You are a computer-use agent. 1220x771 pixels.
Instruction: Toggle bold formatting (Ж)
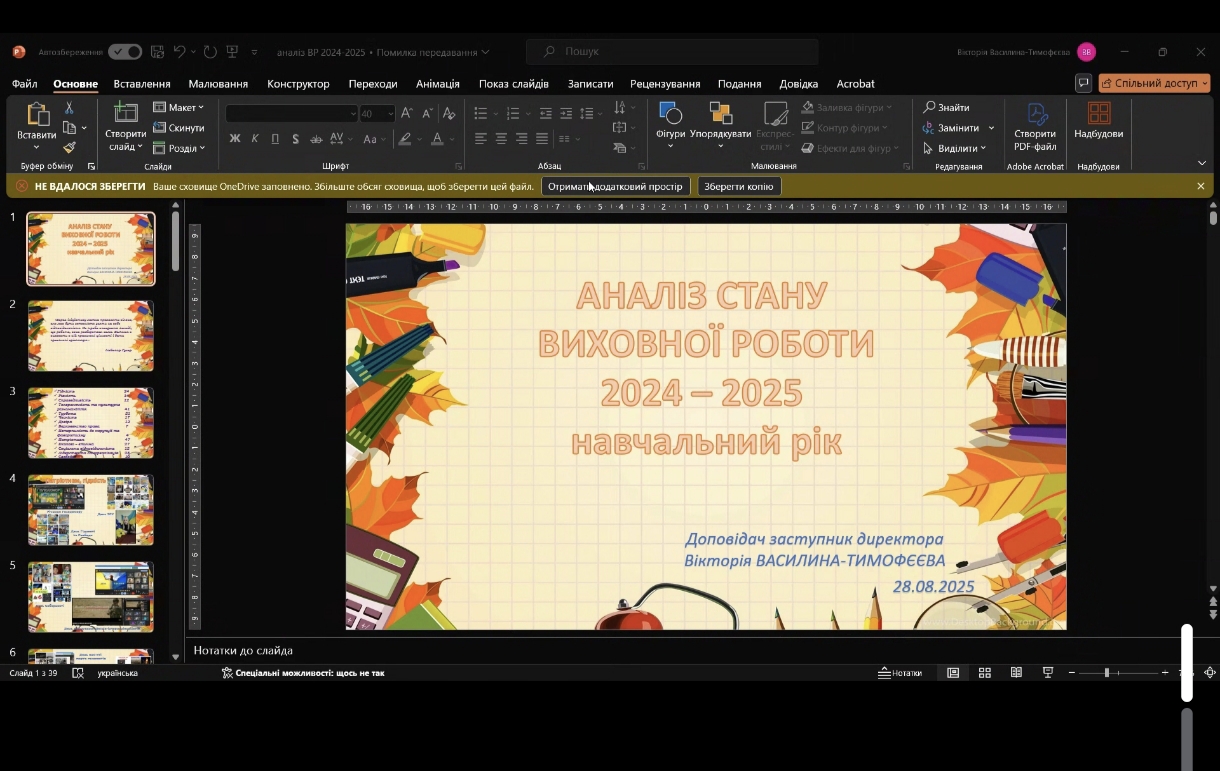[x=235, y=139]
